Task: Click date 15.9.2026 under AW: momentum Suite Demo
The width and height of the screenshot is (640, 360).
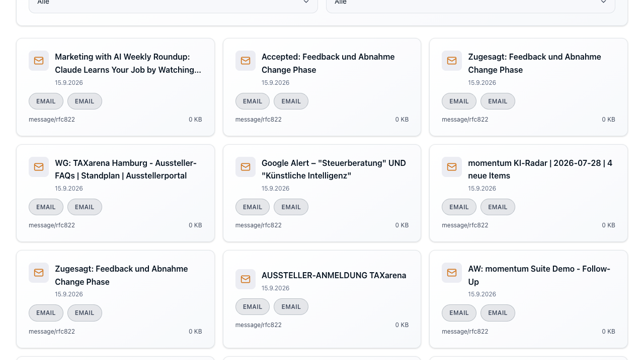Action: tap(482, 294)
